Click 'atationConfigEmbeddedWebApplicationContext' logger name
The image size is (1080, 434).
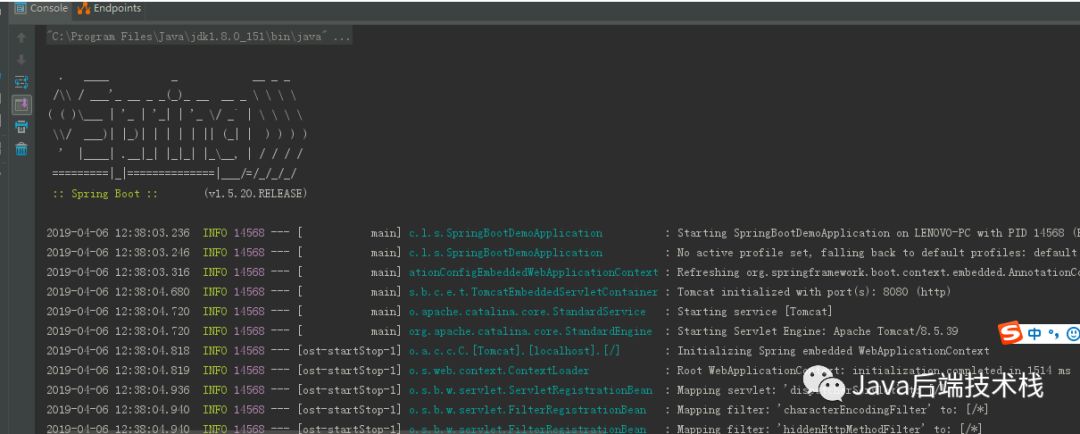[533, 272]
